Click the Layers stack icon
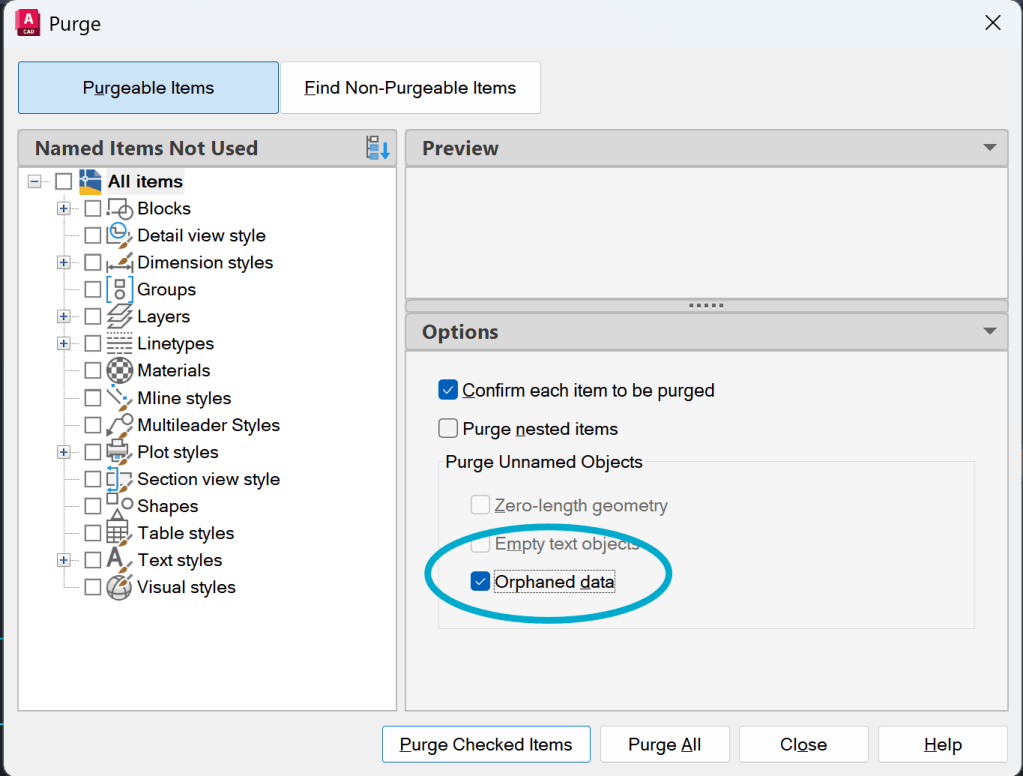This screenshot has width=1023, height=776. [119, 317]
